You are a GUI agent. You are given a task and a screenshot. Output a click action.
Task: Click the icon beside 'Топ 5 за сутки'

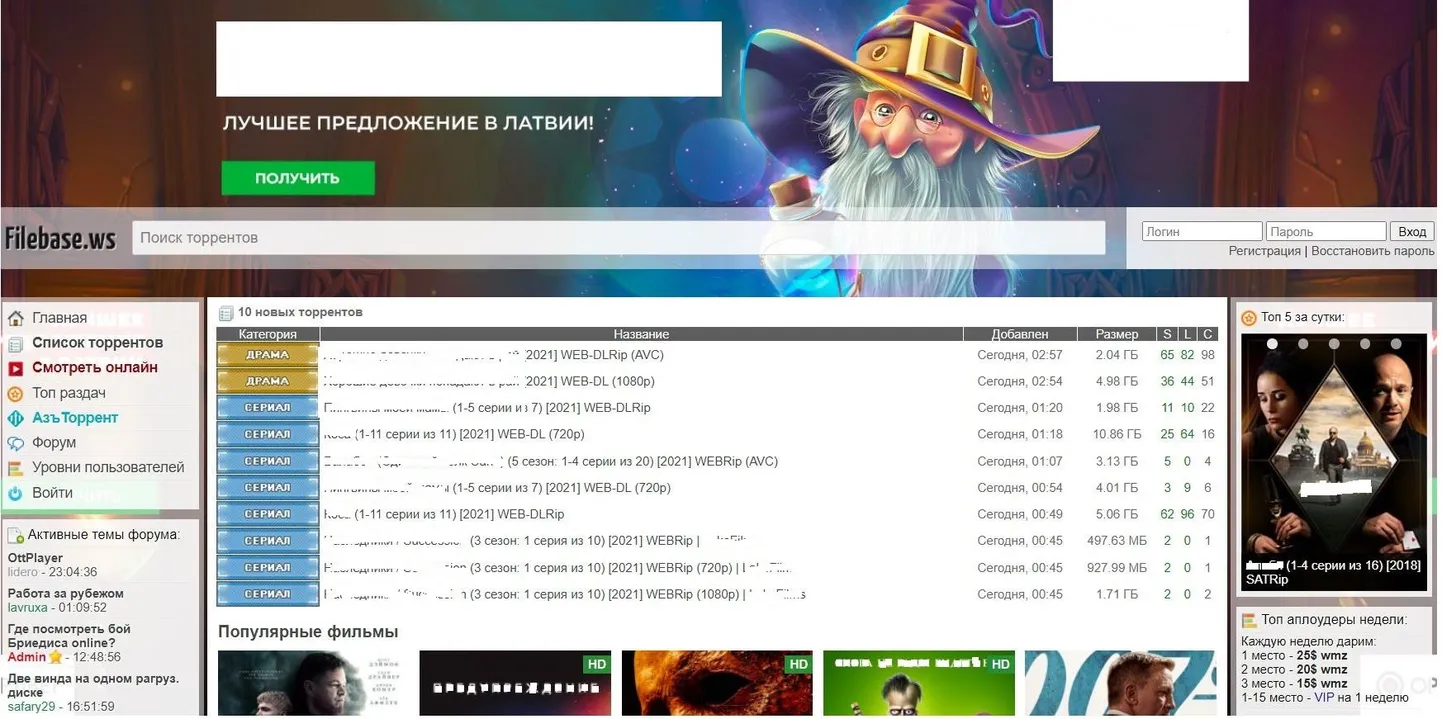coord(1249,318)
